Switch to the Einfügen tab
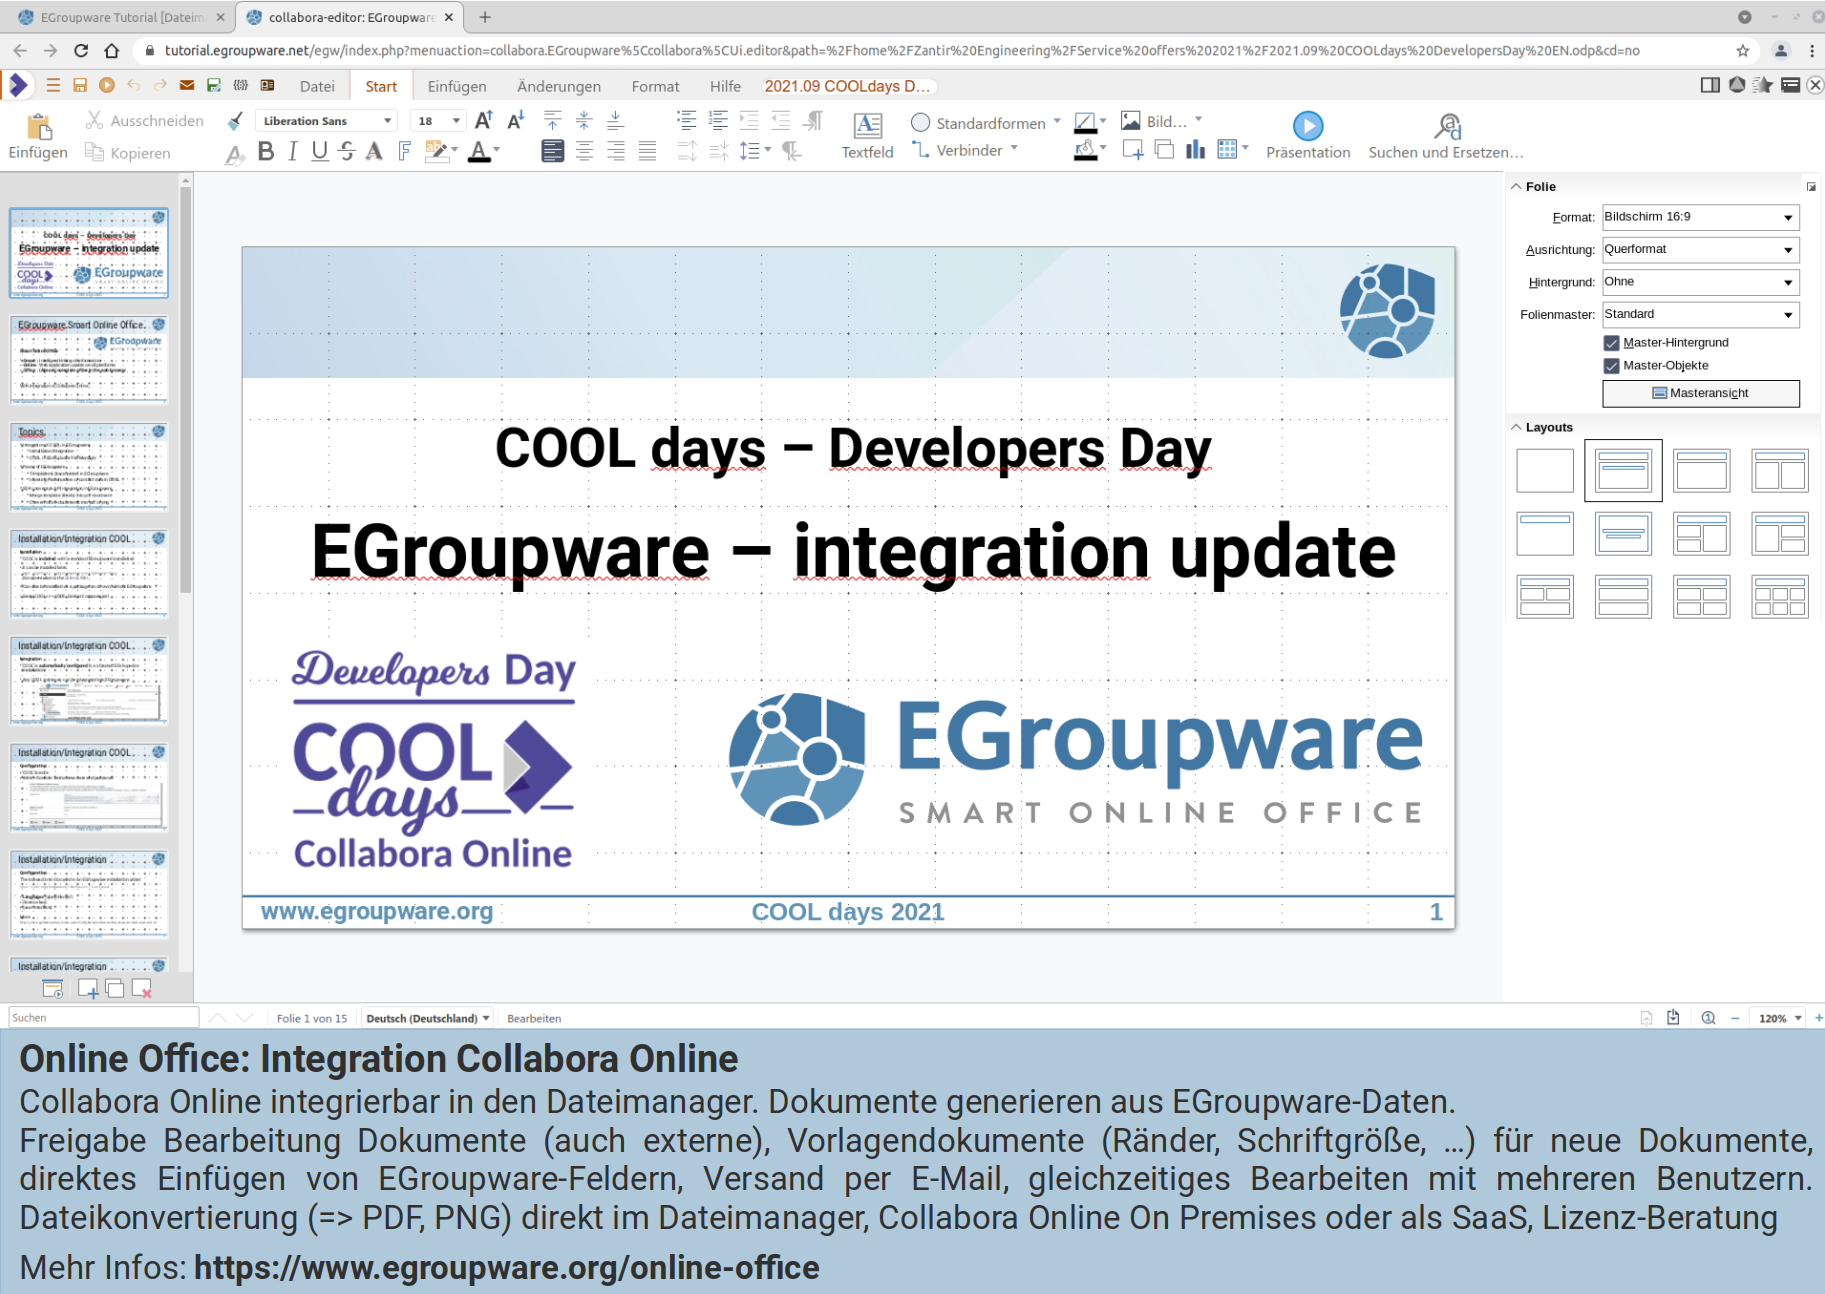The image size is (1825, 1294). (x=456, y=87)
